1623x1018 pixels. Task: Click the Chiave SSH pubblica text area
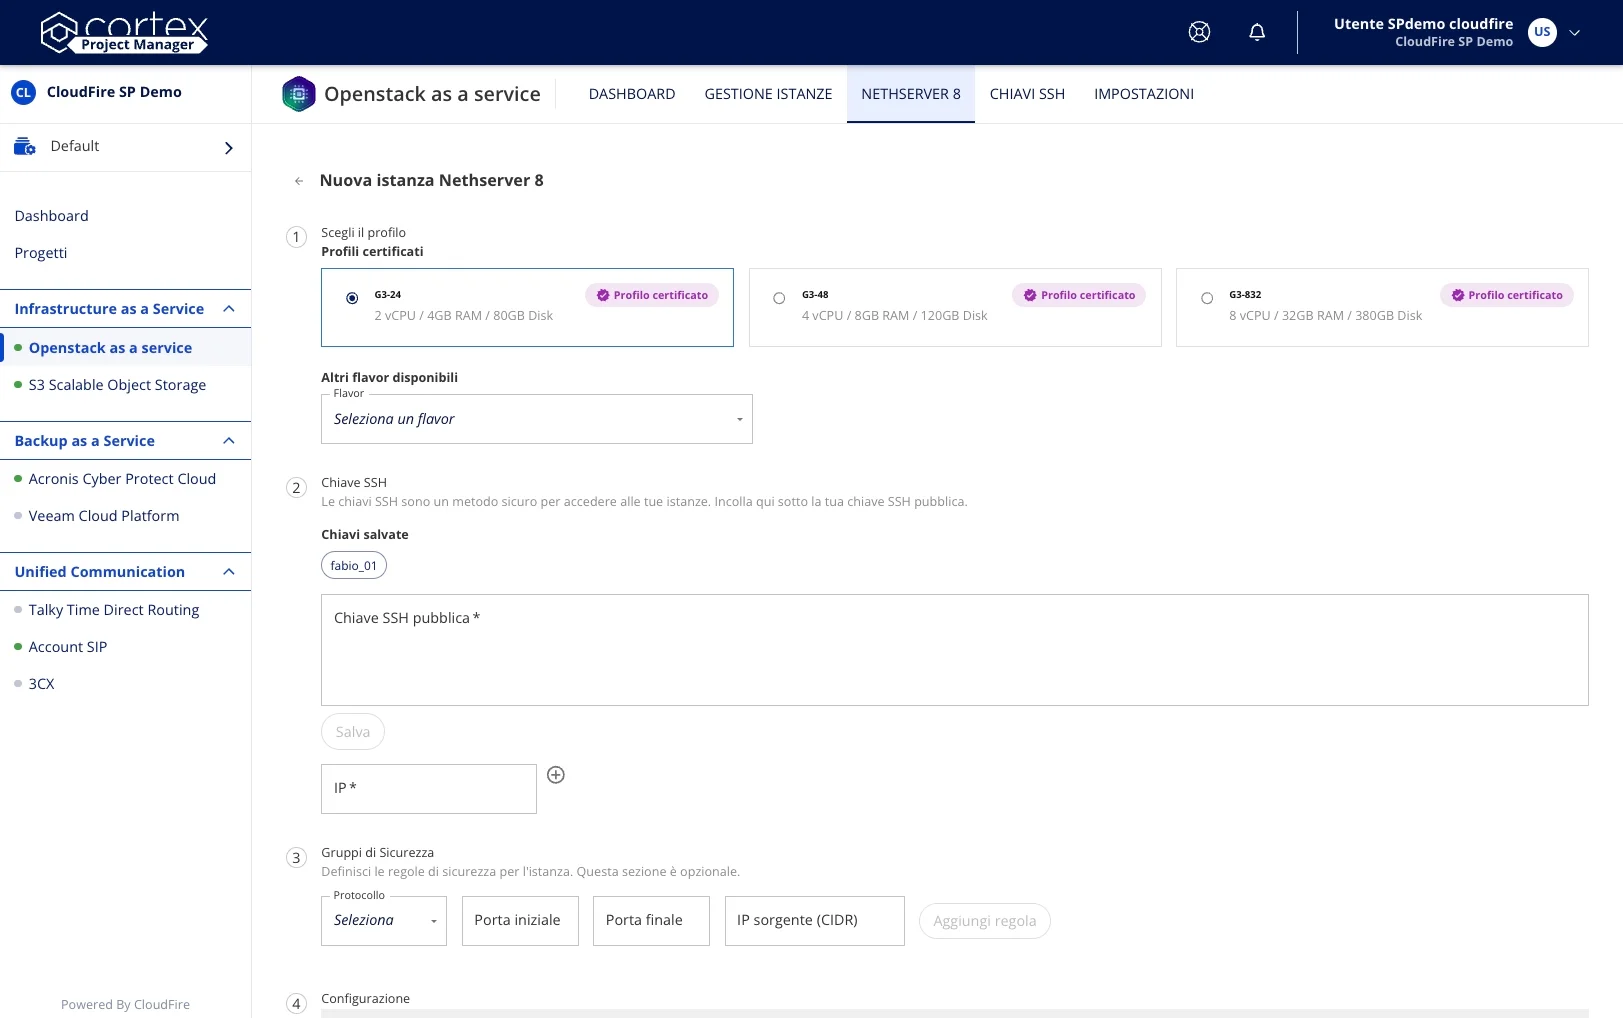tap(954, 649)
